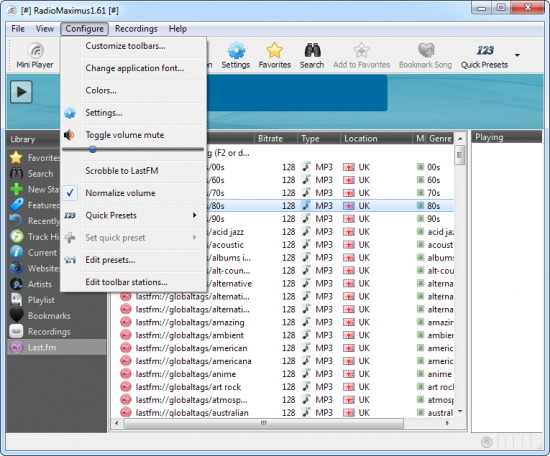Open Playlist in the Library sidebar

coord(56,300)
